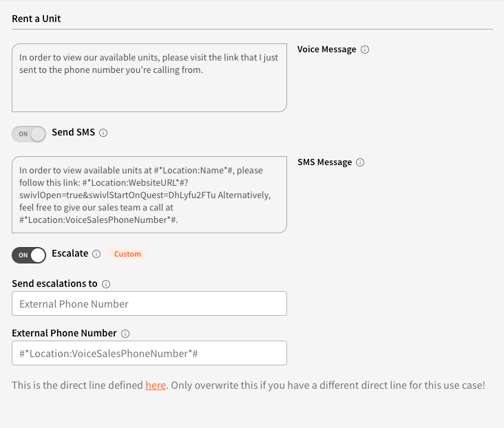The image size is (504, 428).
Task: Click the Escalate label text
Action: coord(70,254)
